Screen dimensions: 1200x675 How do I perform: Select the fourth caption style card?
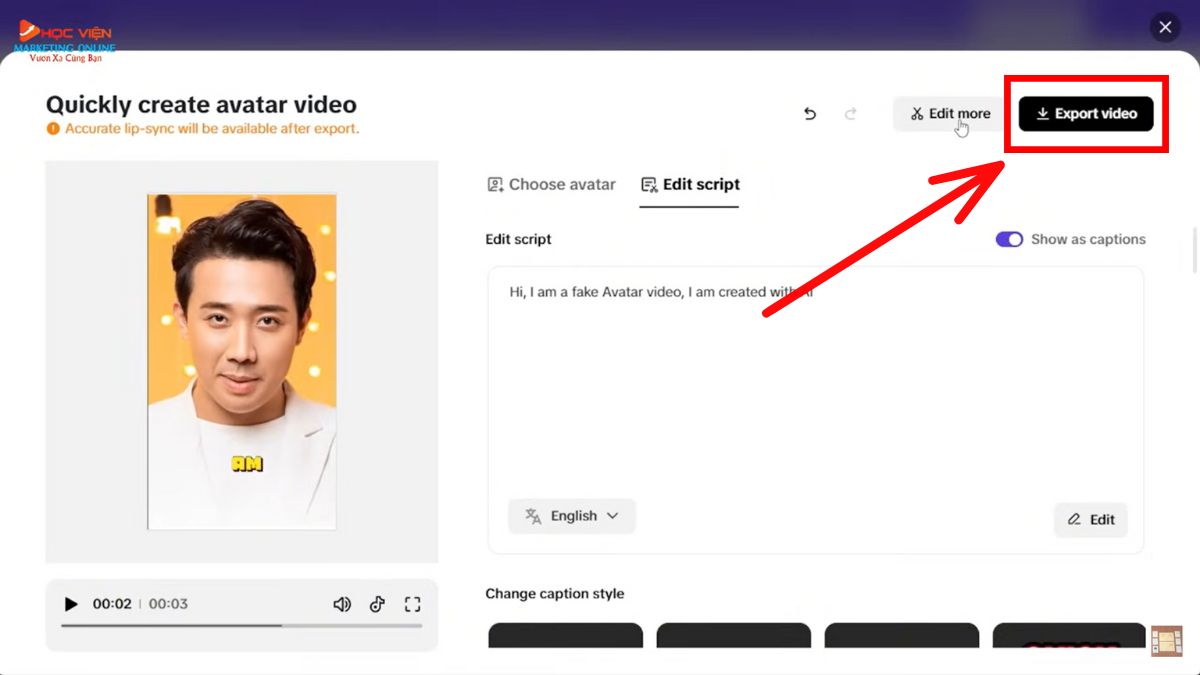[x=1069, y=635]
